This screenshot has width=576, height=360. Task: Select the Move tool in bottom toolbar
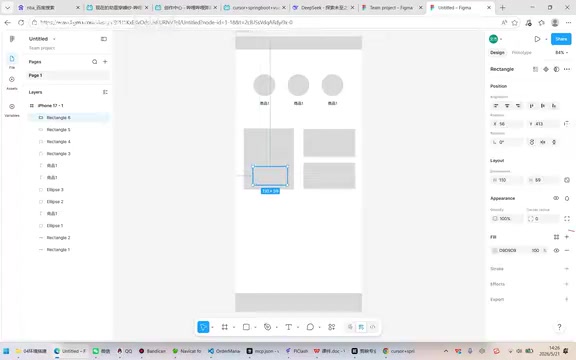pyautogui.click(x=203, y=327)
